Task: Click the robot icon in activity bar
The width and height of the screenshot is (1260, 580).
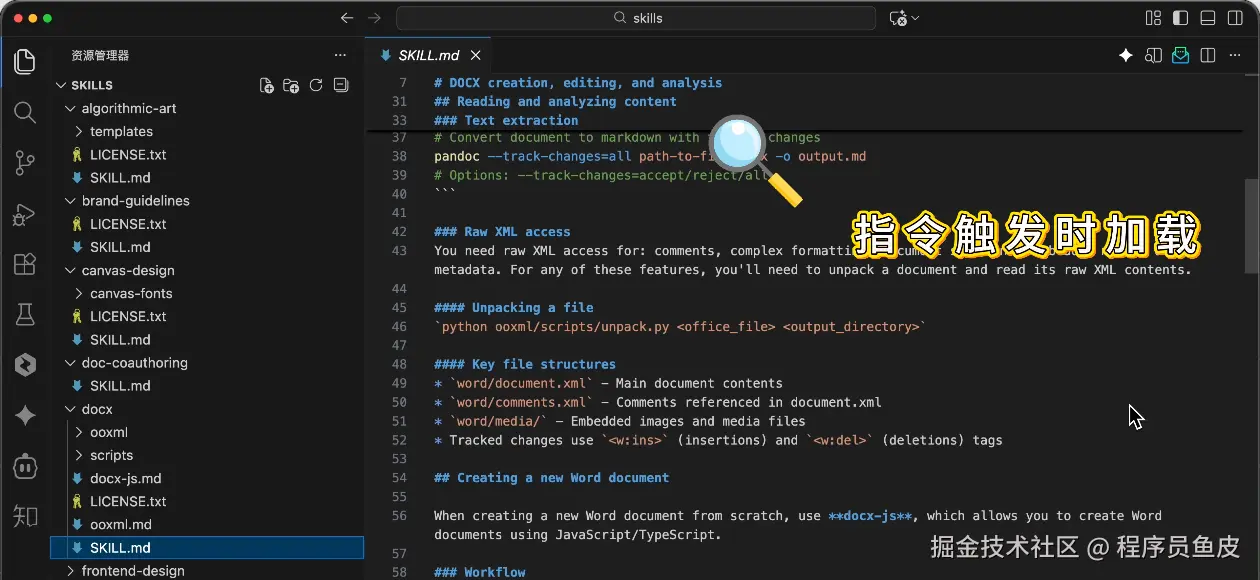Action: click(25, 466)
